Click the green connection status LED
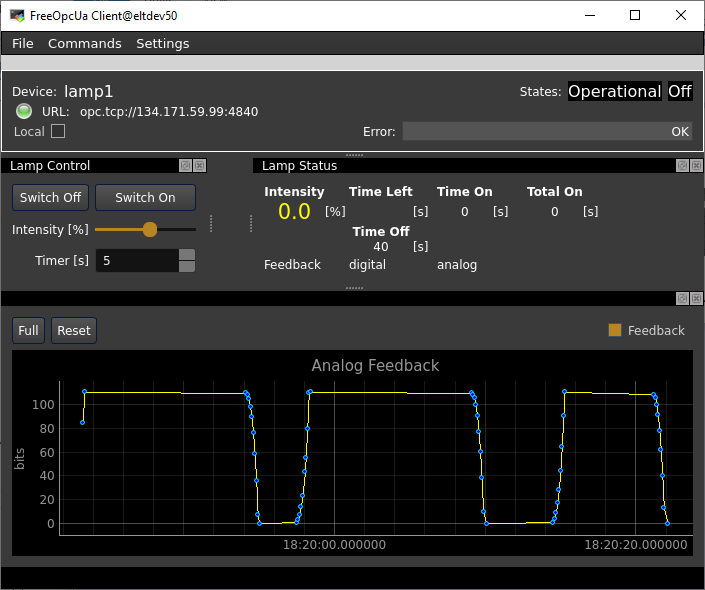 (24, 111)
